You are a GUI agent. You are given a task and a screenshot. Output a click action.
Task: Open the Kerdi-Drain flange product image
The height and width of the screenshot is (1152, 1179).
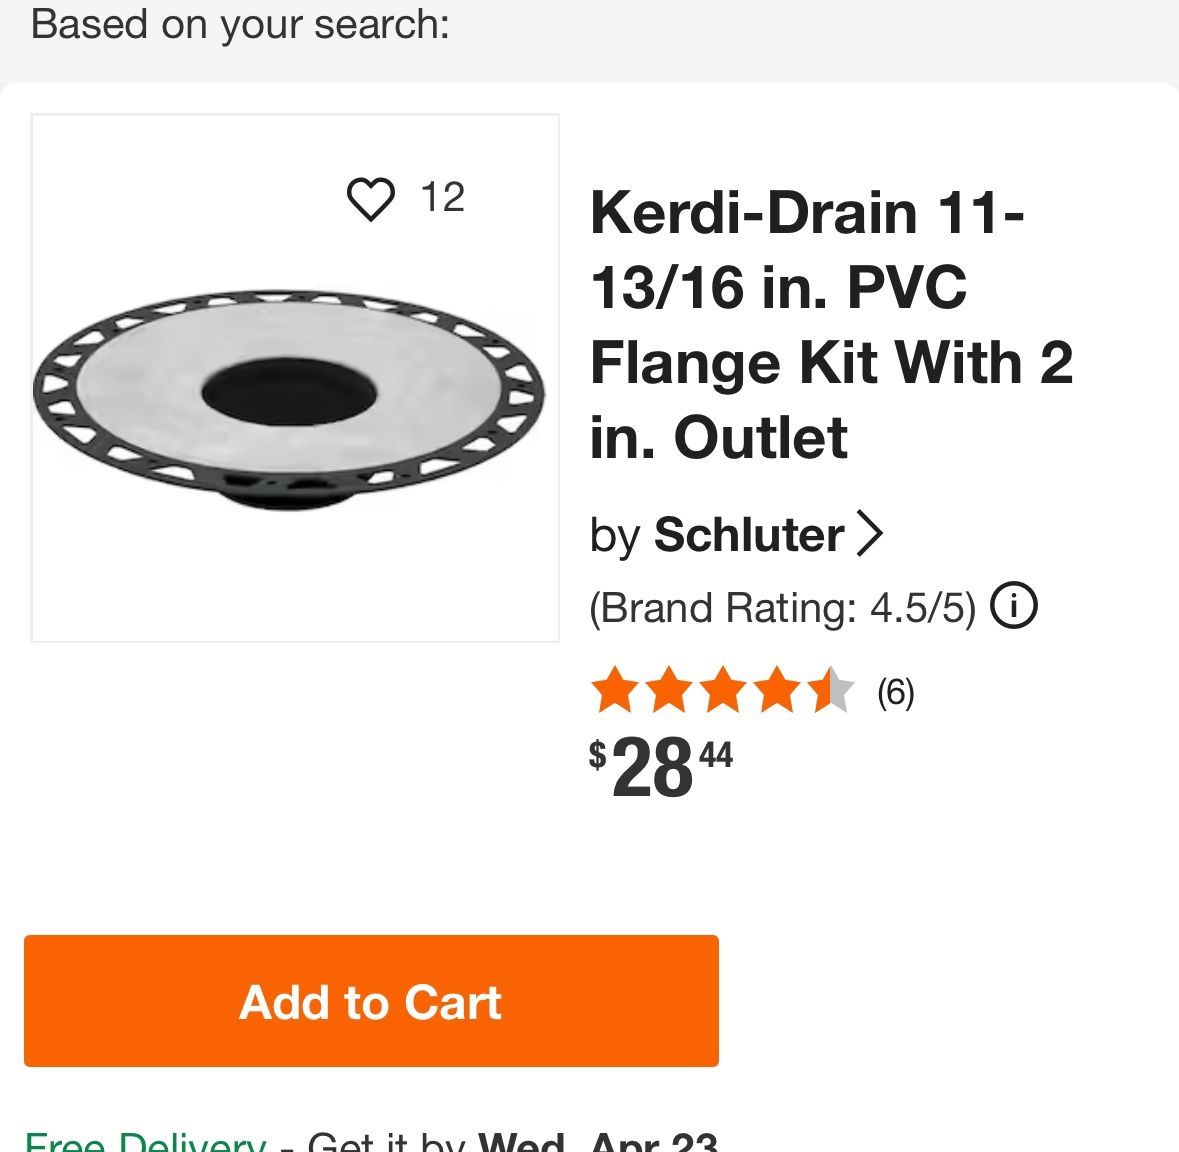[290, 400]
